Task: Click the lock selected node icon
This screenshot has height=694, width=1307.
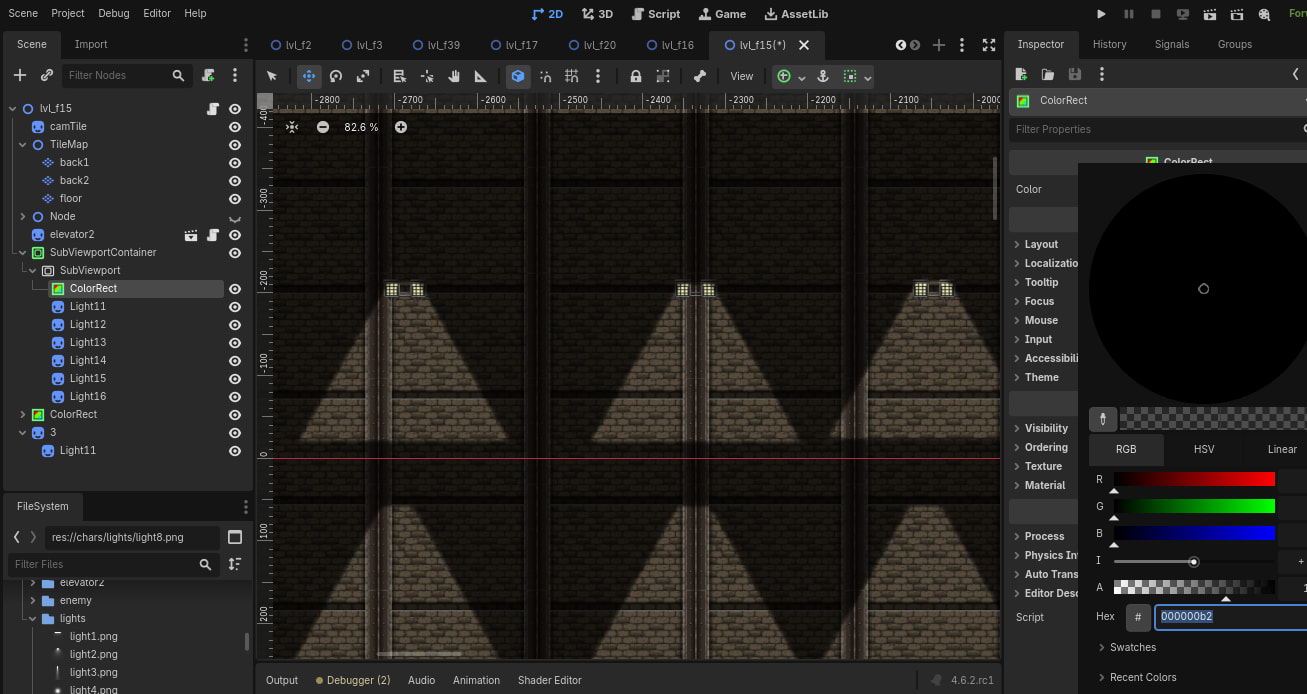Action: pyautogui.click(x=635, y=76)
